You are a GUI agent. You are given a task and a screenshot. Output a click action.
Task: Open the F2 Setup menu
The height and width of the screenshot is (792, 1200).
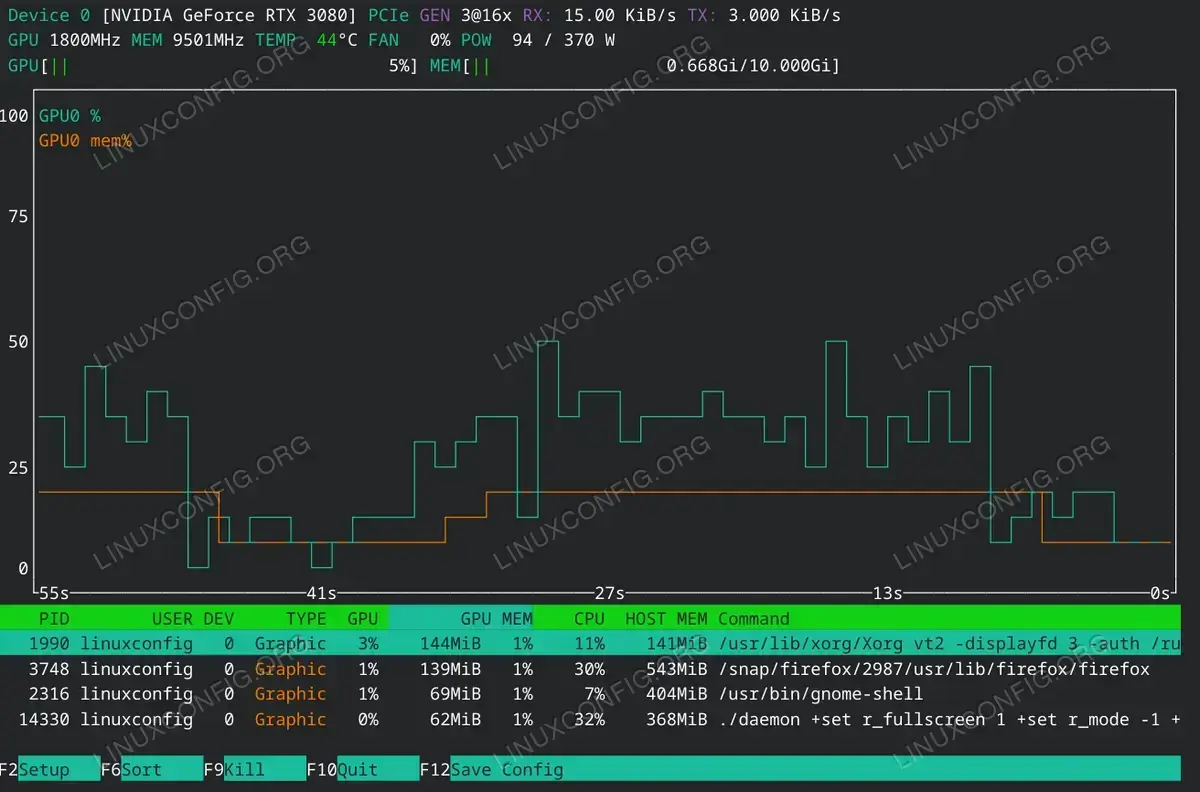(x=50, y=769)
